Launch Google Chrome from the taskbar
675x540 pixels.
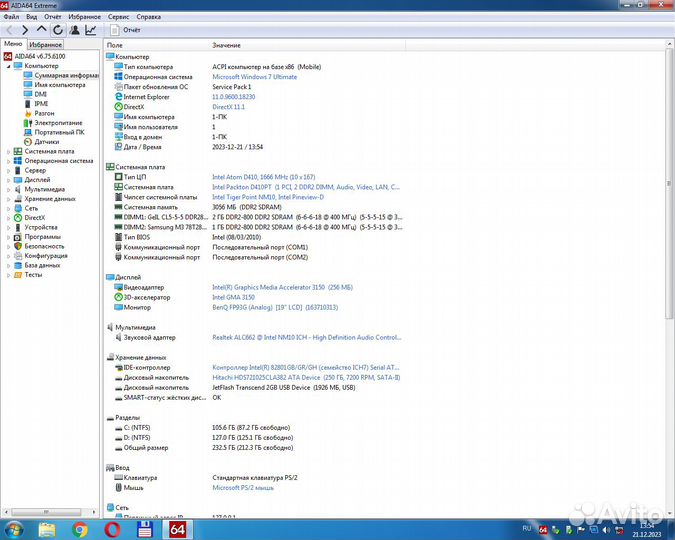click(x=80, y=529)
